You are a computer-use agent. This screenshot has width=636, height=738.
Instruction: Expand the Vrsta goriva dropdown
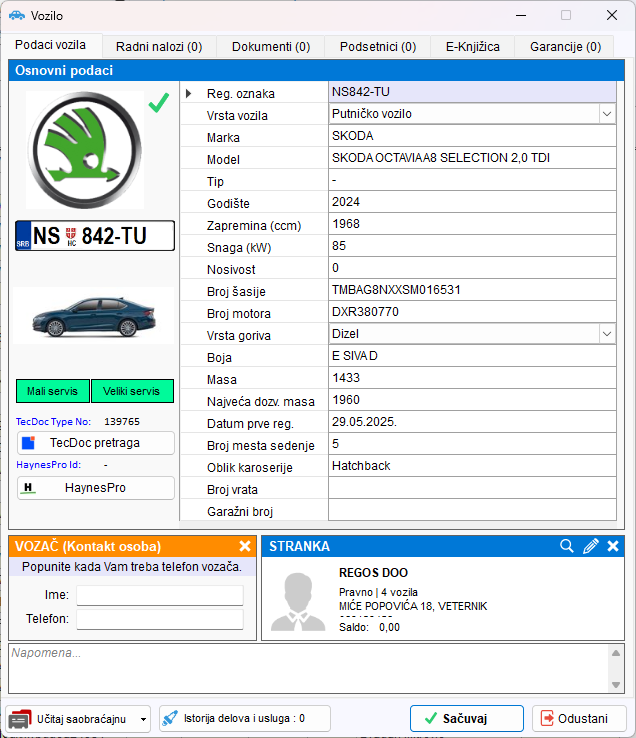click(607, 334)
